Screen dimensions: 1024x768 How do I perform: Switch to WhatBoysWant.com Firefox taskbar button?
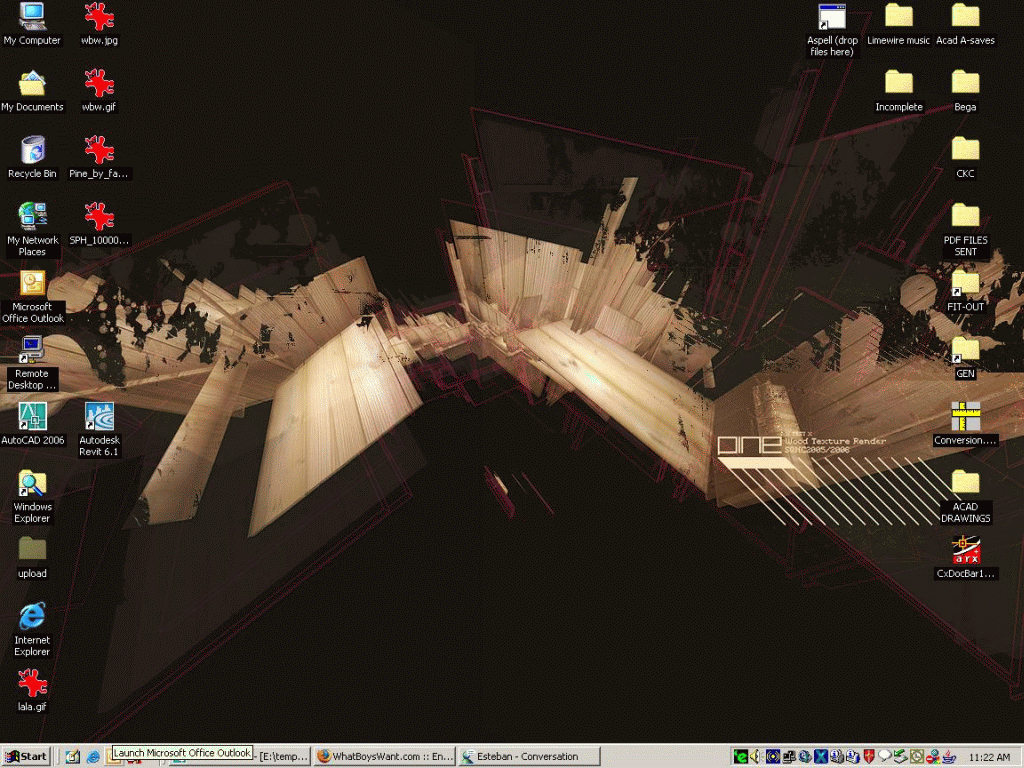pos(385,756)
